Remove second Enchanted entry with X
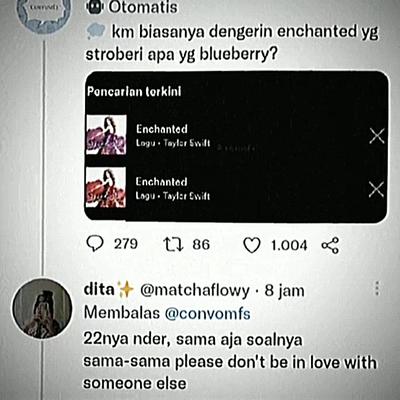The image size is (400, 400). point(376,189)
